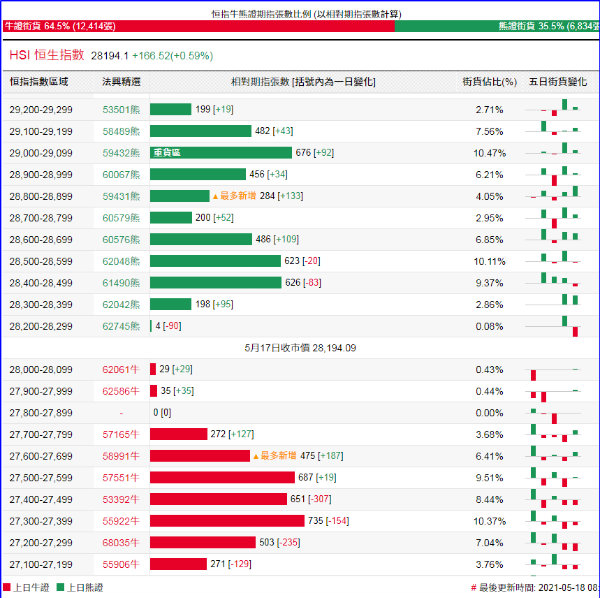600x598 pixels.
Task: Click the 10.37% street share value
Action: (x=489, y=521)
